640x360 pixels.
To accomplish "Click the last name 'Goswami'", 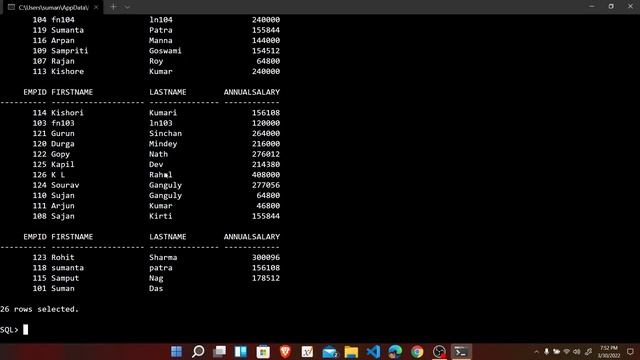I will pos(165,51).
